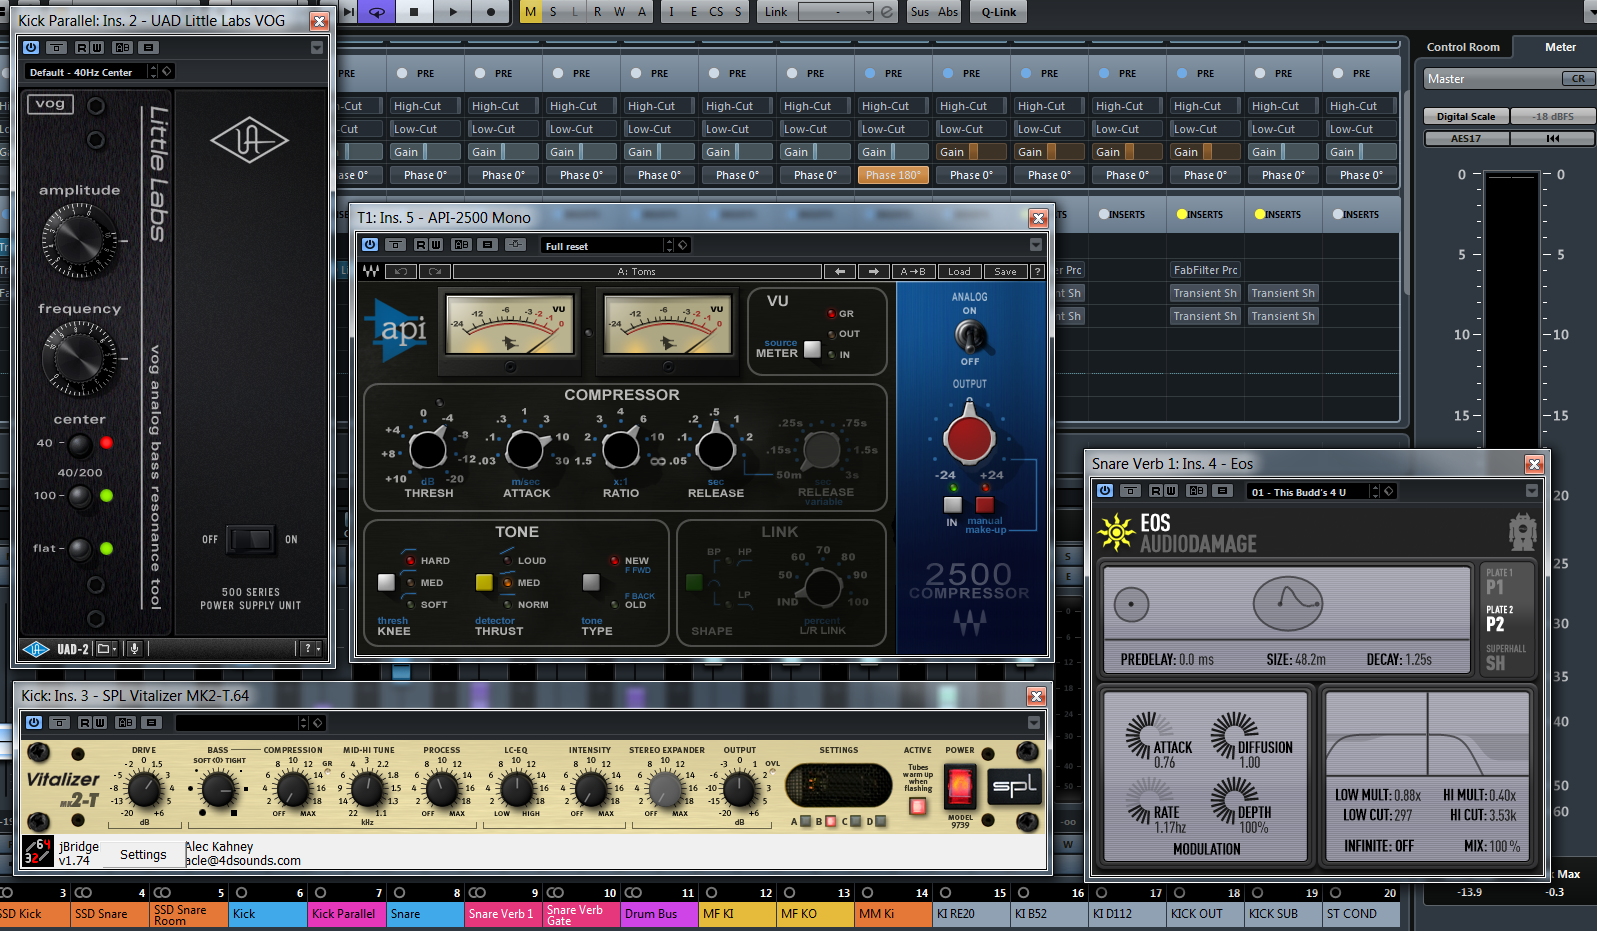This screenshot has width=1597, height=931.
Task: Click the Vitalizer ACTIVE red button
Action: pyautogui.click(x=917, y=806)
